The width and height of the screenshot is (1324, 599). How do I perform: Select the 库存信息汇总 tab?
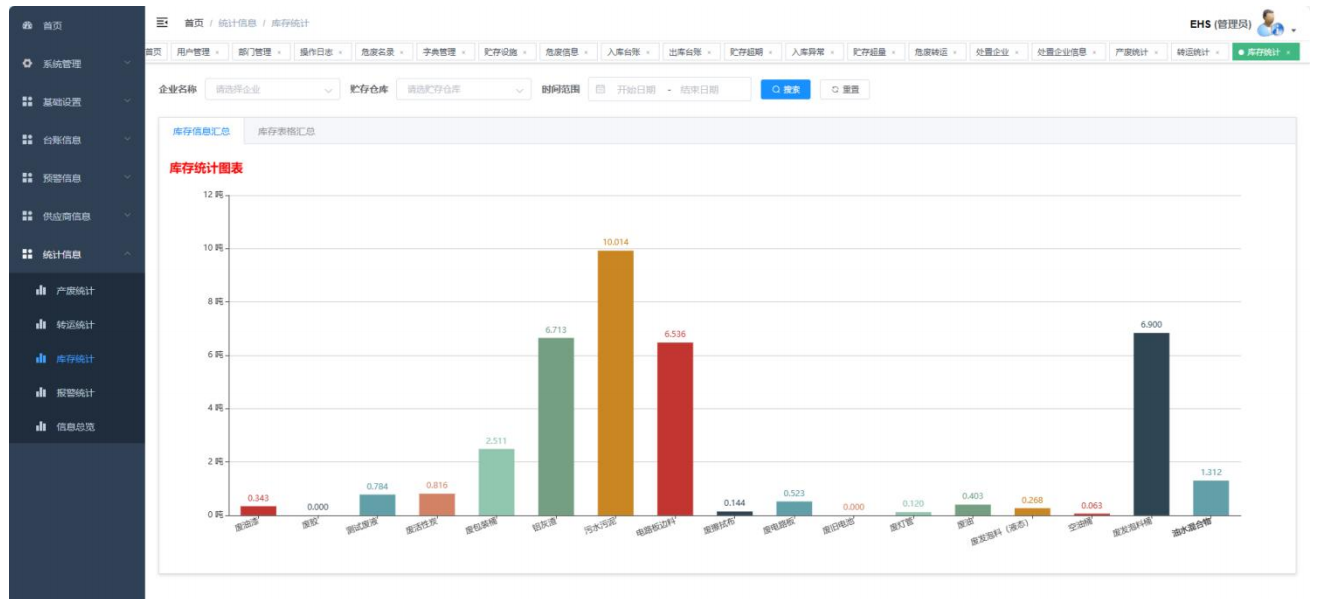[201, 131]
